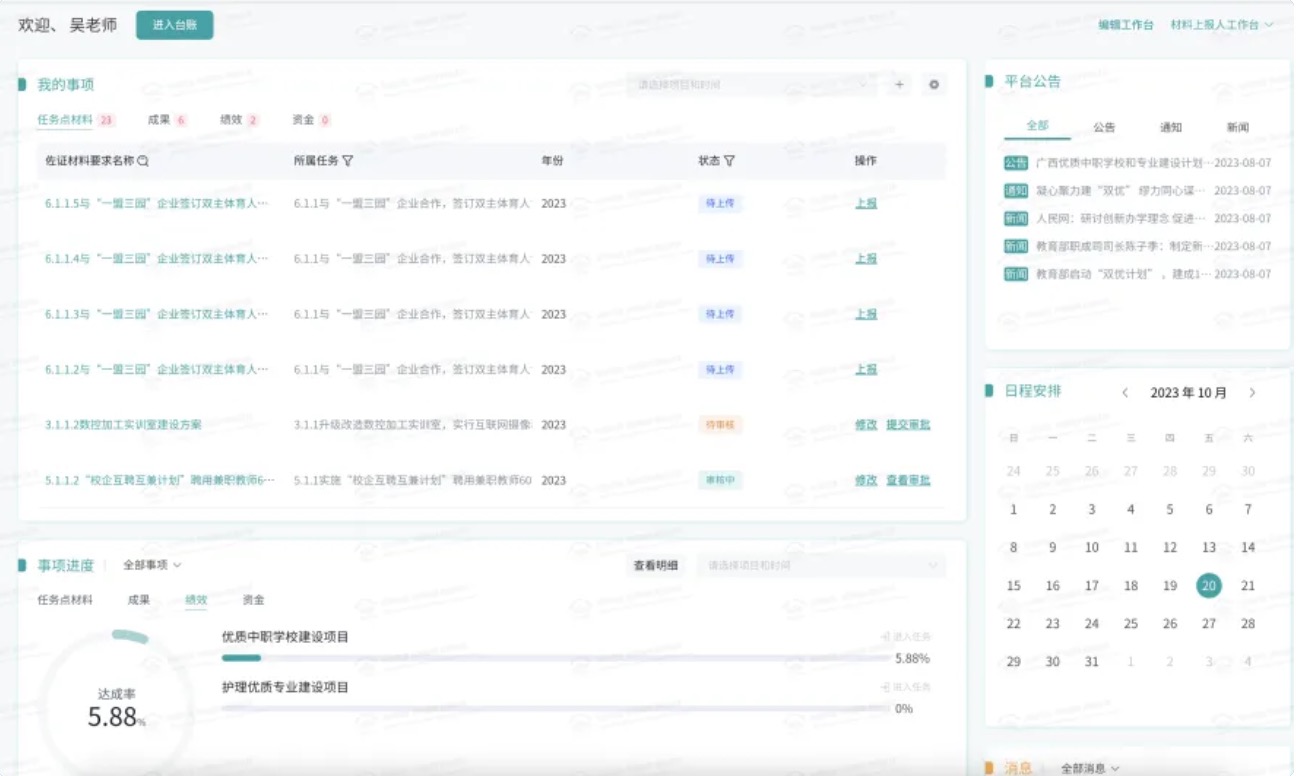
Task: Click filter funnel icon next to 状态
Action: 729,161
